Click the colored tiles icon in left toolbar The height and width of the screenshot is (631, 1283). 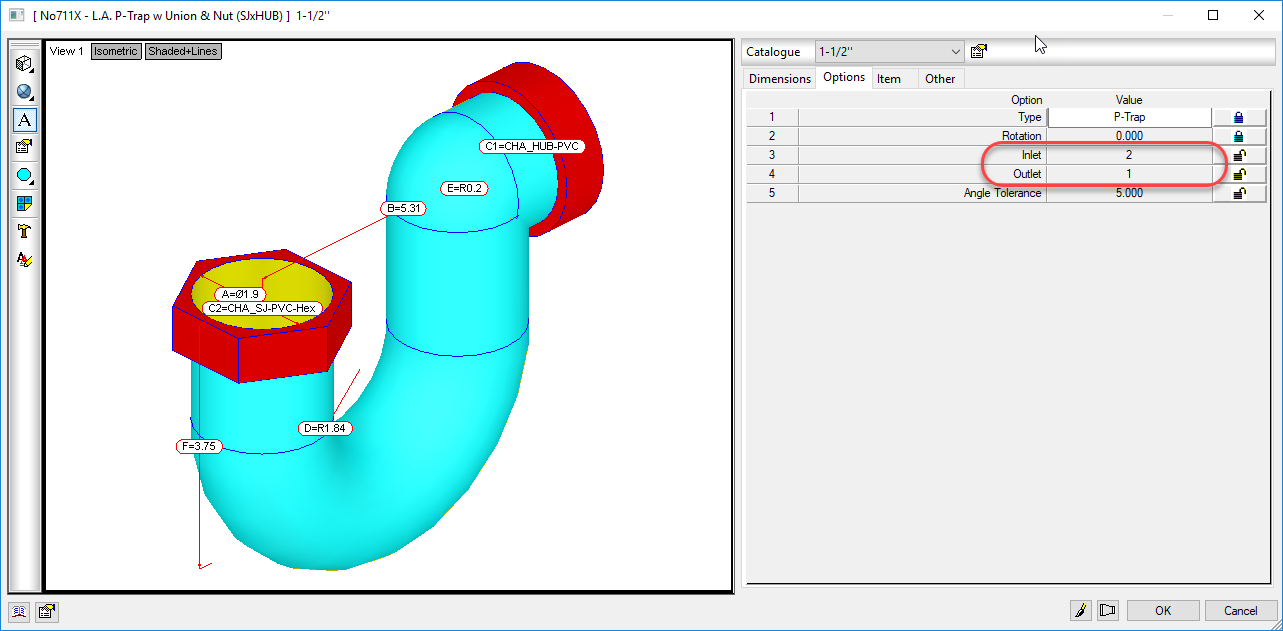[24, 203]
